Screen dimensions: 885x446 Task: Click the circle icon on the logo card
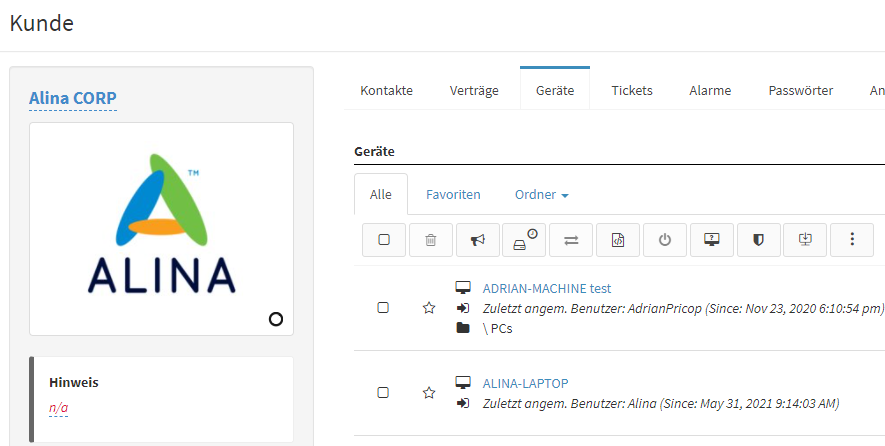pos(275,320)
